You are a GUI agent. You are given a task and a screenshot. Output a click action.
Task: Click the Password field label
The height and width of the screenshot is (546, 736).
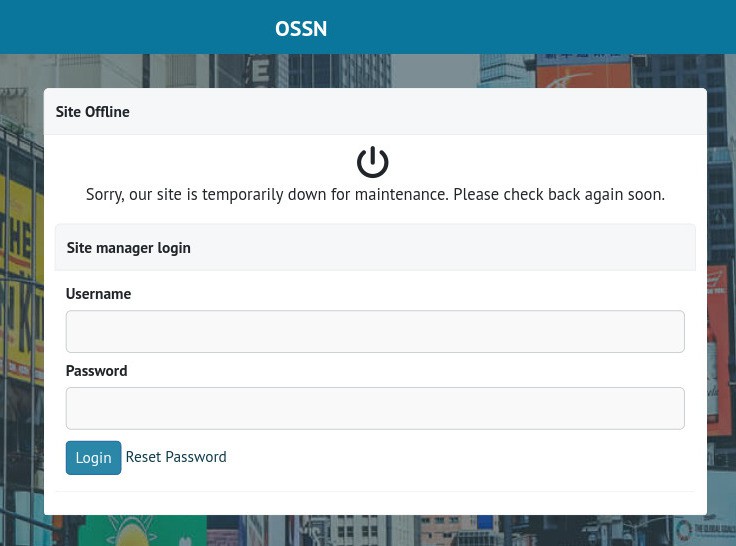96,371
